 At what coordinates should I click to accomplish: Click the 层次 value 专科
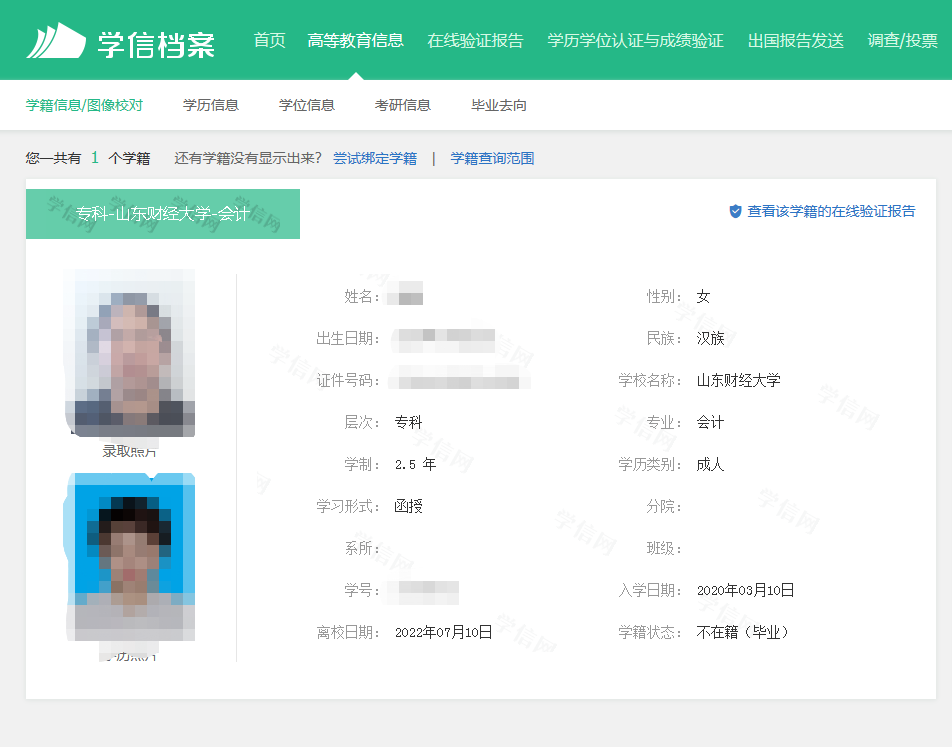(x=409, y=422)
